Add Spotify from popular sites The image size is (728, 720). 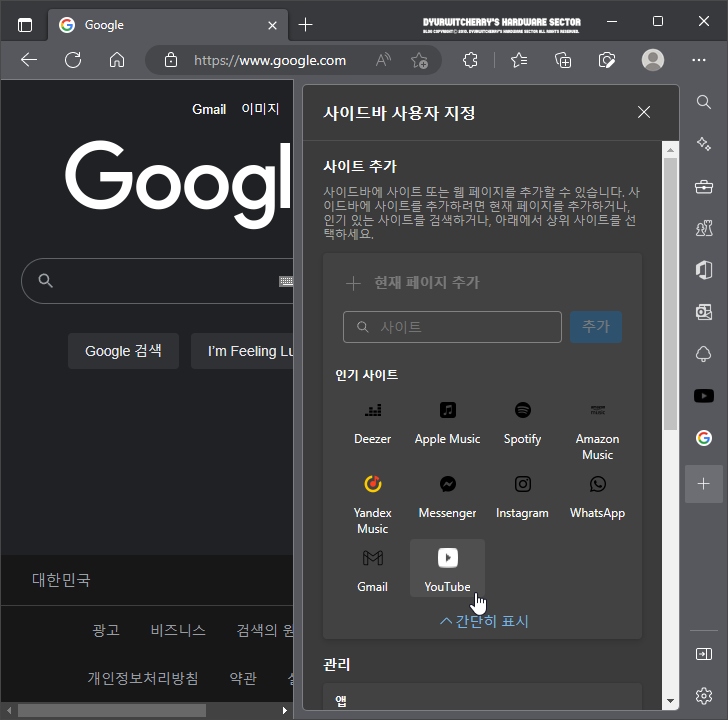523,424
